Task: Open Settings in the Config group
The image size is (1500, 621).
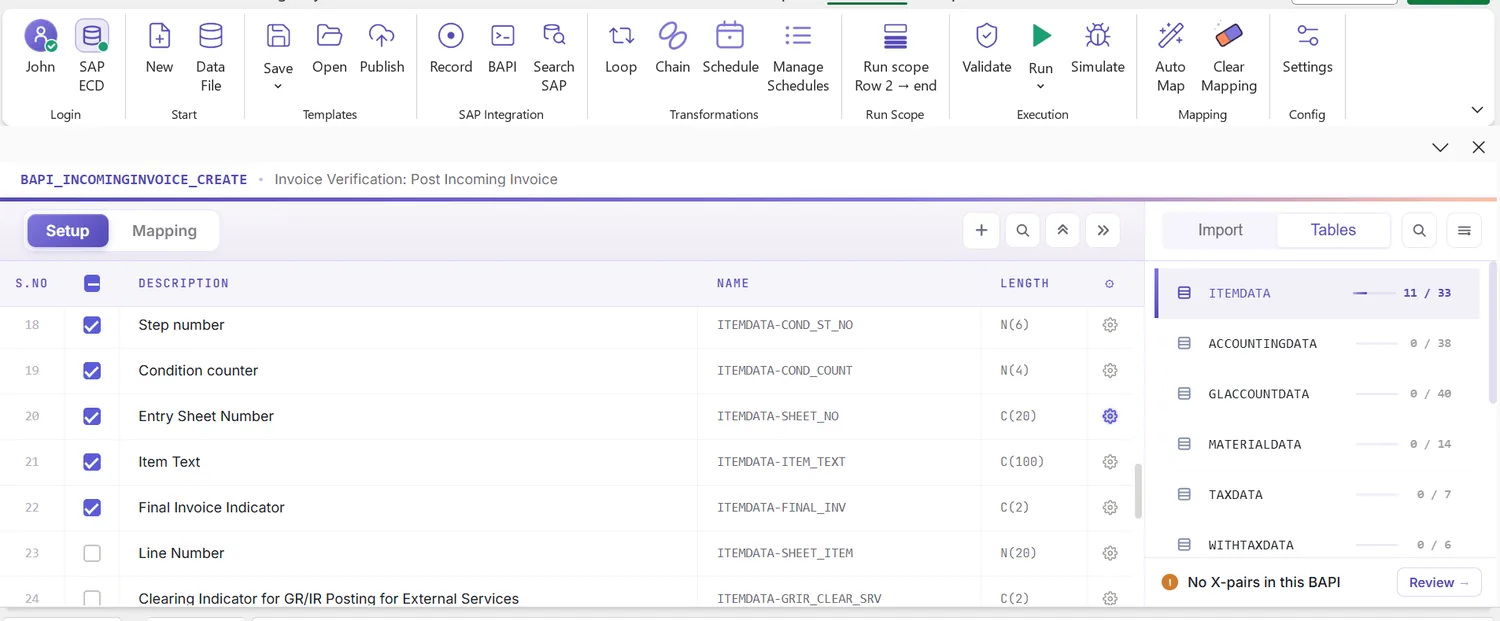Action: click(x=1307, y=49)
